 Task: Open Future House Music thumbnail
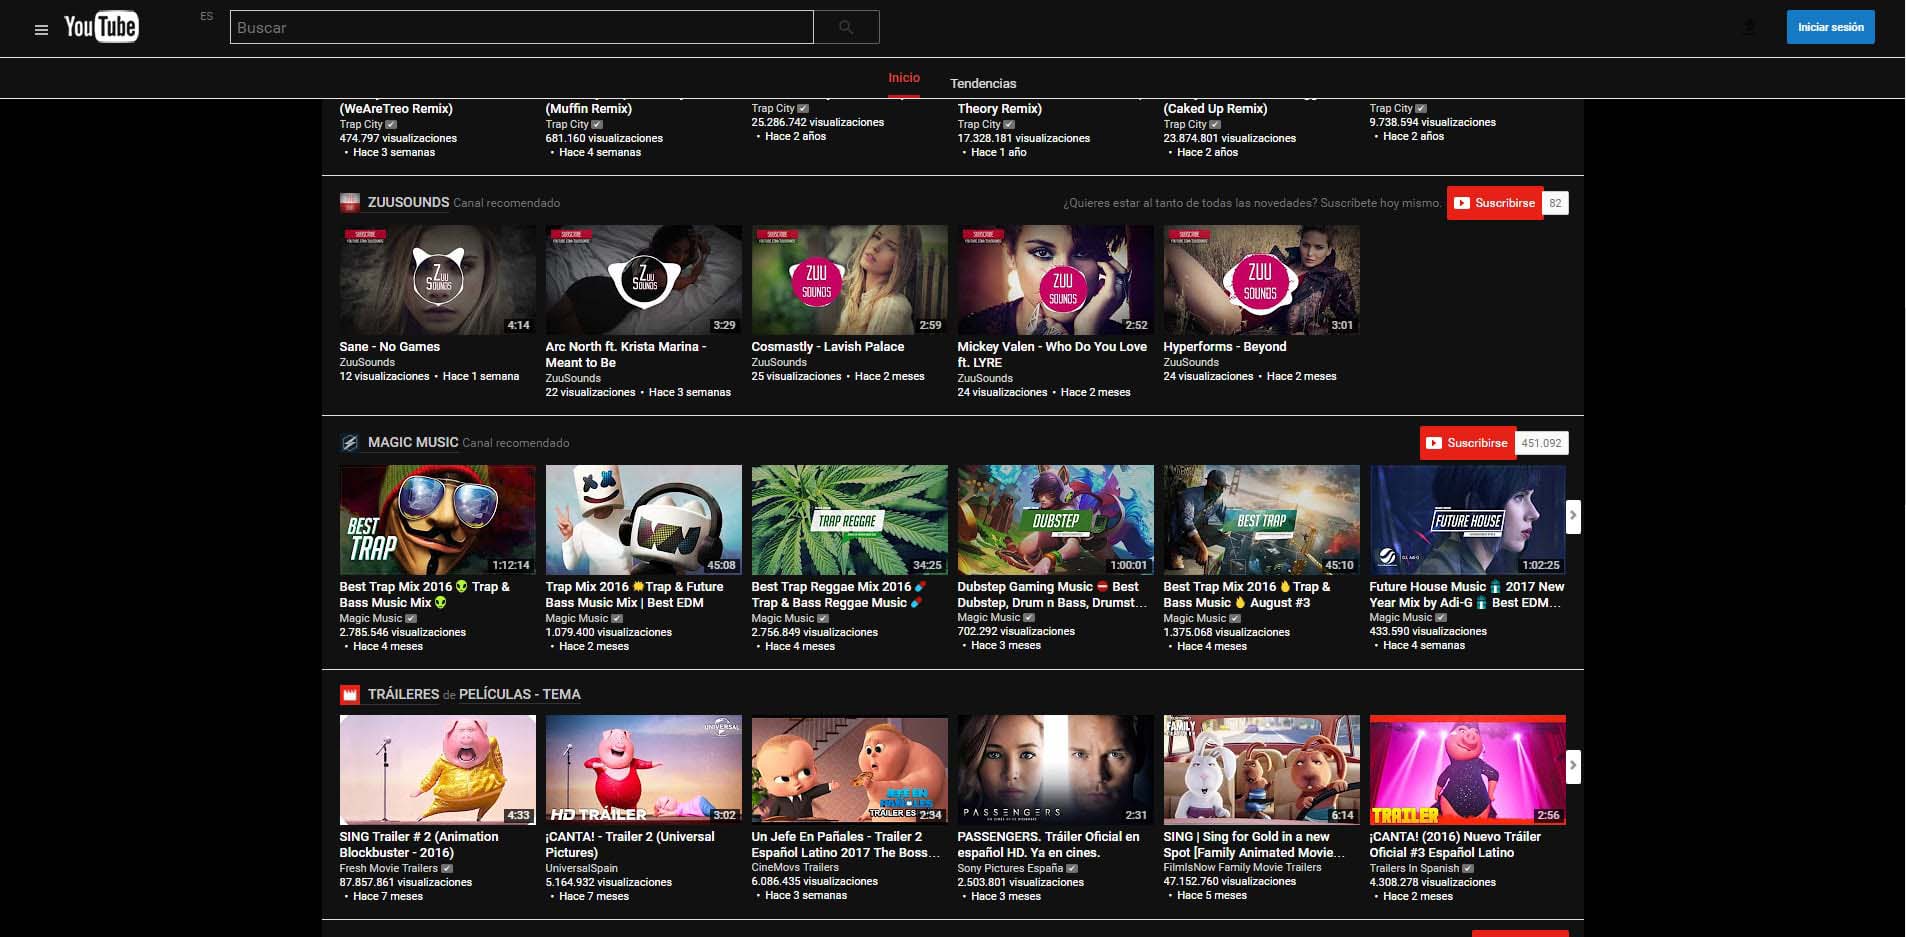click(x=1467, y=520)
